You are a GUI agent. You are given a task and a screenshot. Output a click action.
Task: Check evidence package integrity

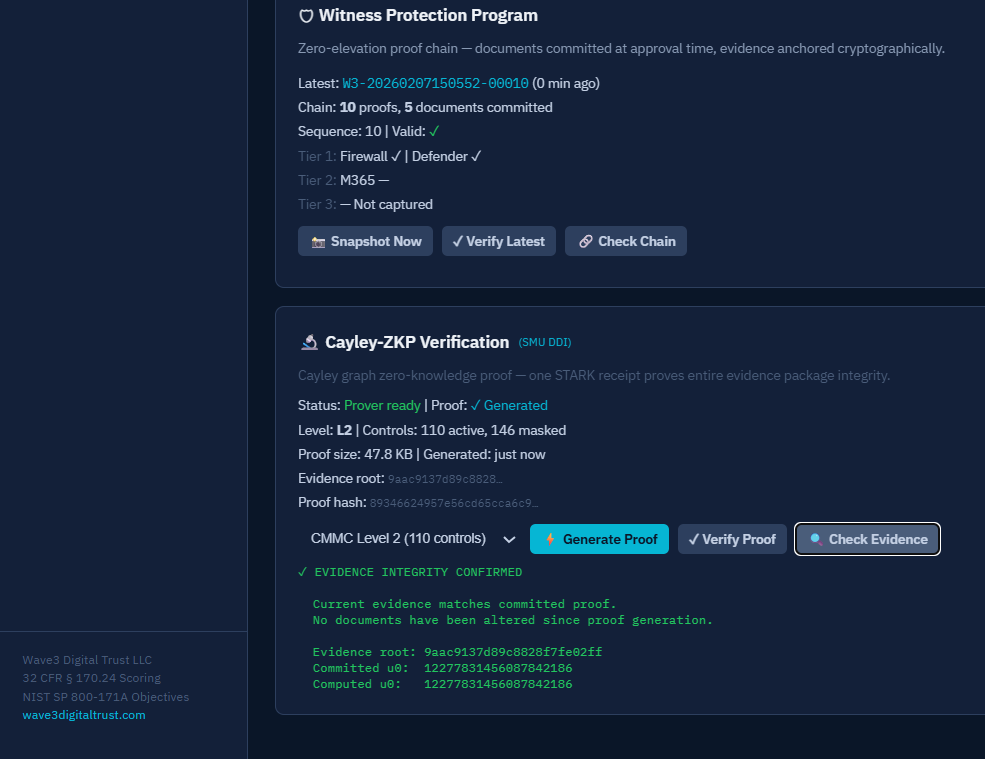(x=867, y=538)
